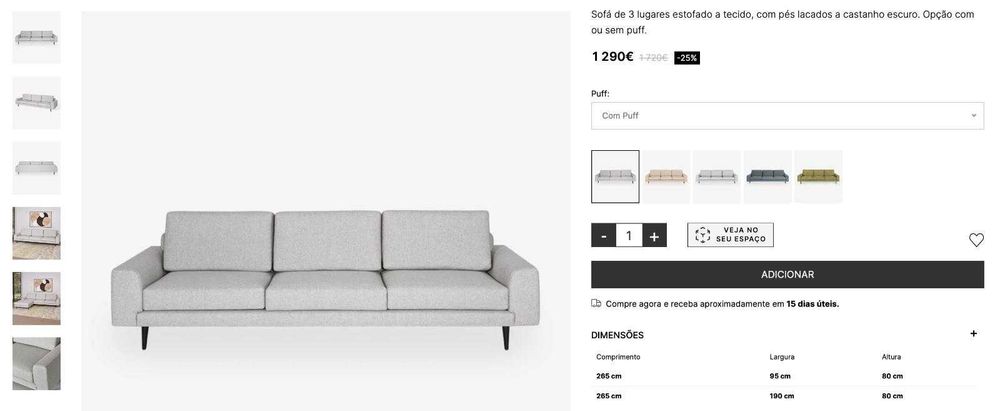Open the Puff dropdown
The height and width of the screenshot is (411, 1000).
tap(787, 116)
